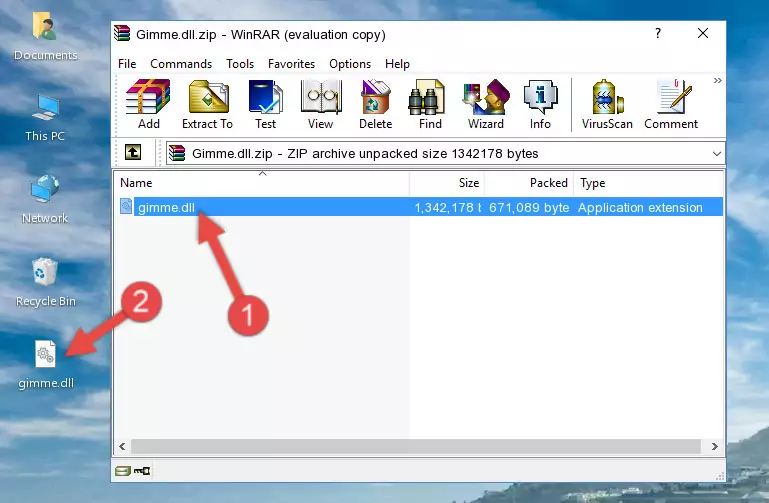Launch the Wizard tool
769x503 pixels.
[486, 104]
